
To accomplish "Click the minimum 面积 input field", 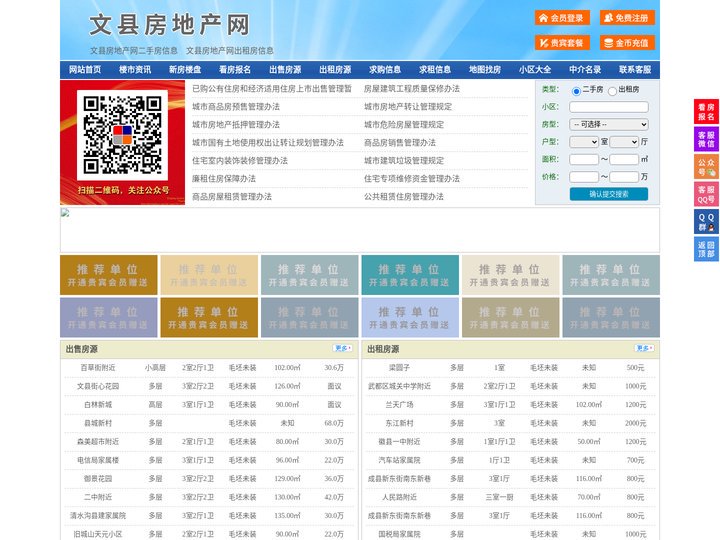I will point(584,159).
